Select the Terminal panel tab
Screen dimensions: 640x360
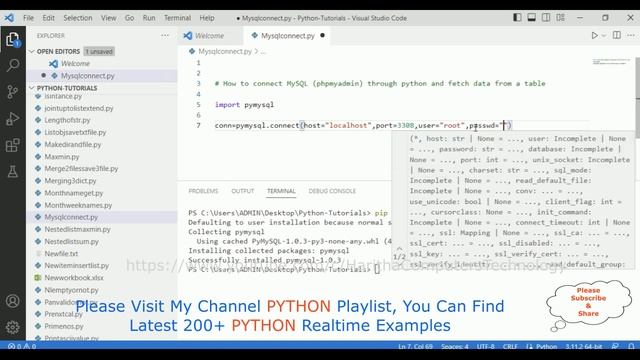click(281, 191)
